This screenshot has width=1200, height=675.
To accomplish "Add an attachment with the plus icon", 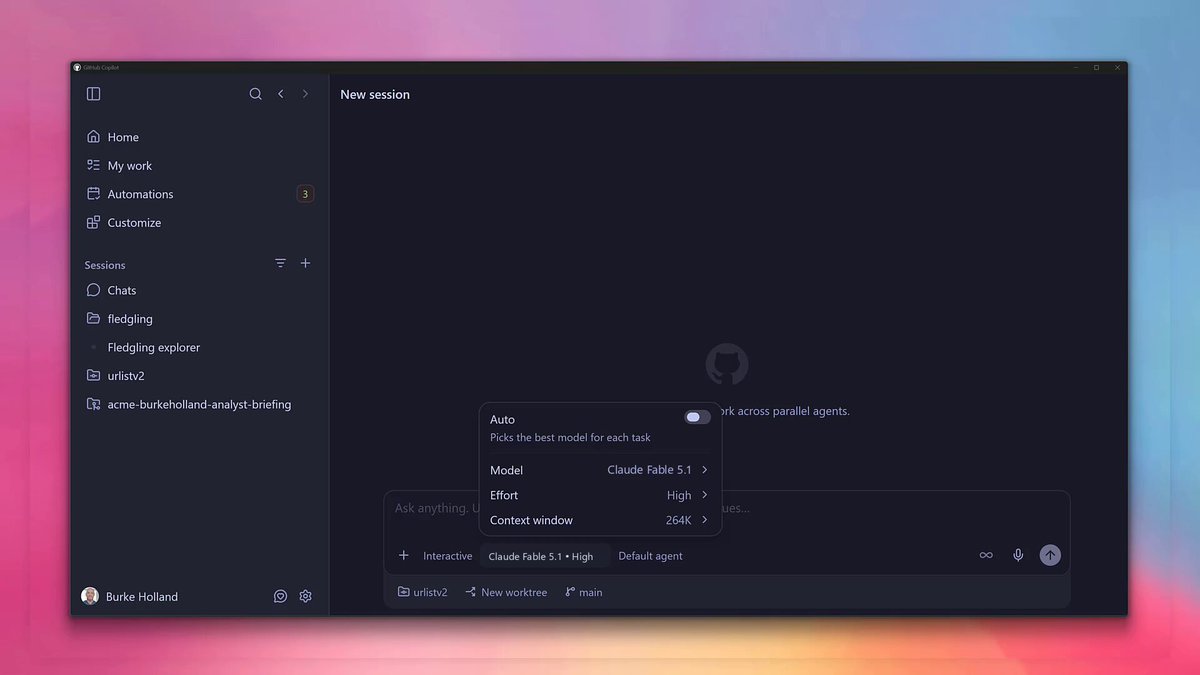I will click(x=404, y=555).
